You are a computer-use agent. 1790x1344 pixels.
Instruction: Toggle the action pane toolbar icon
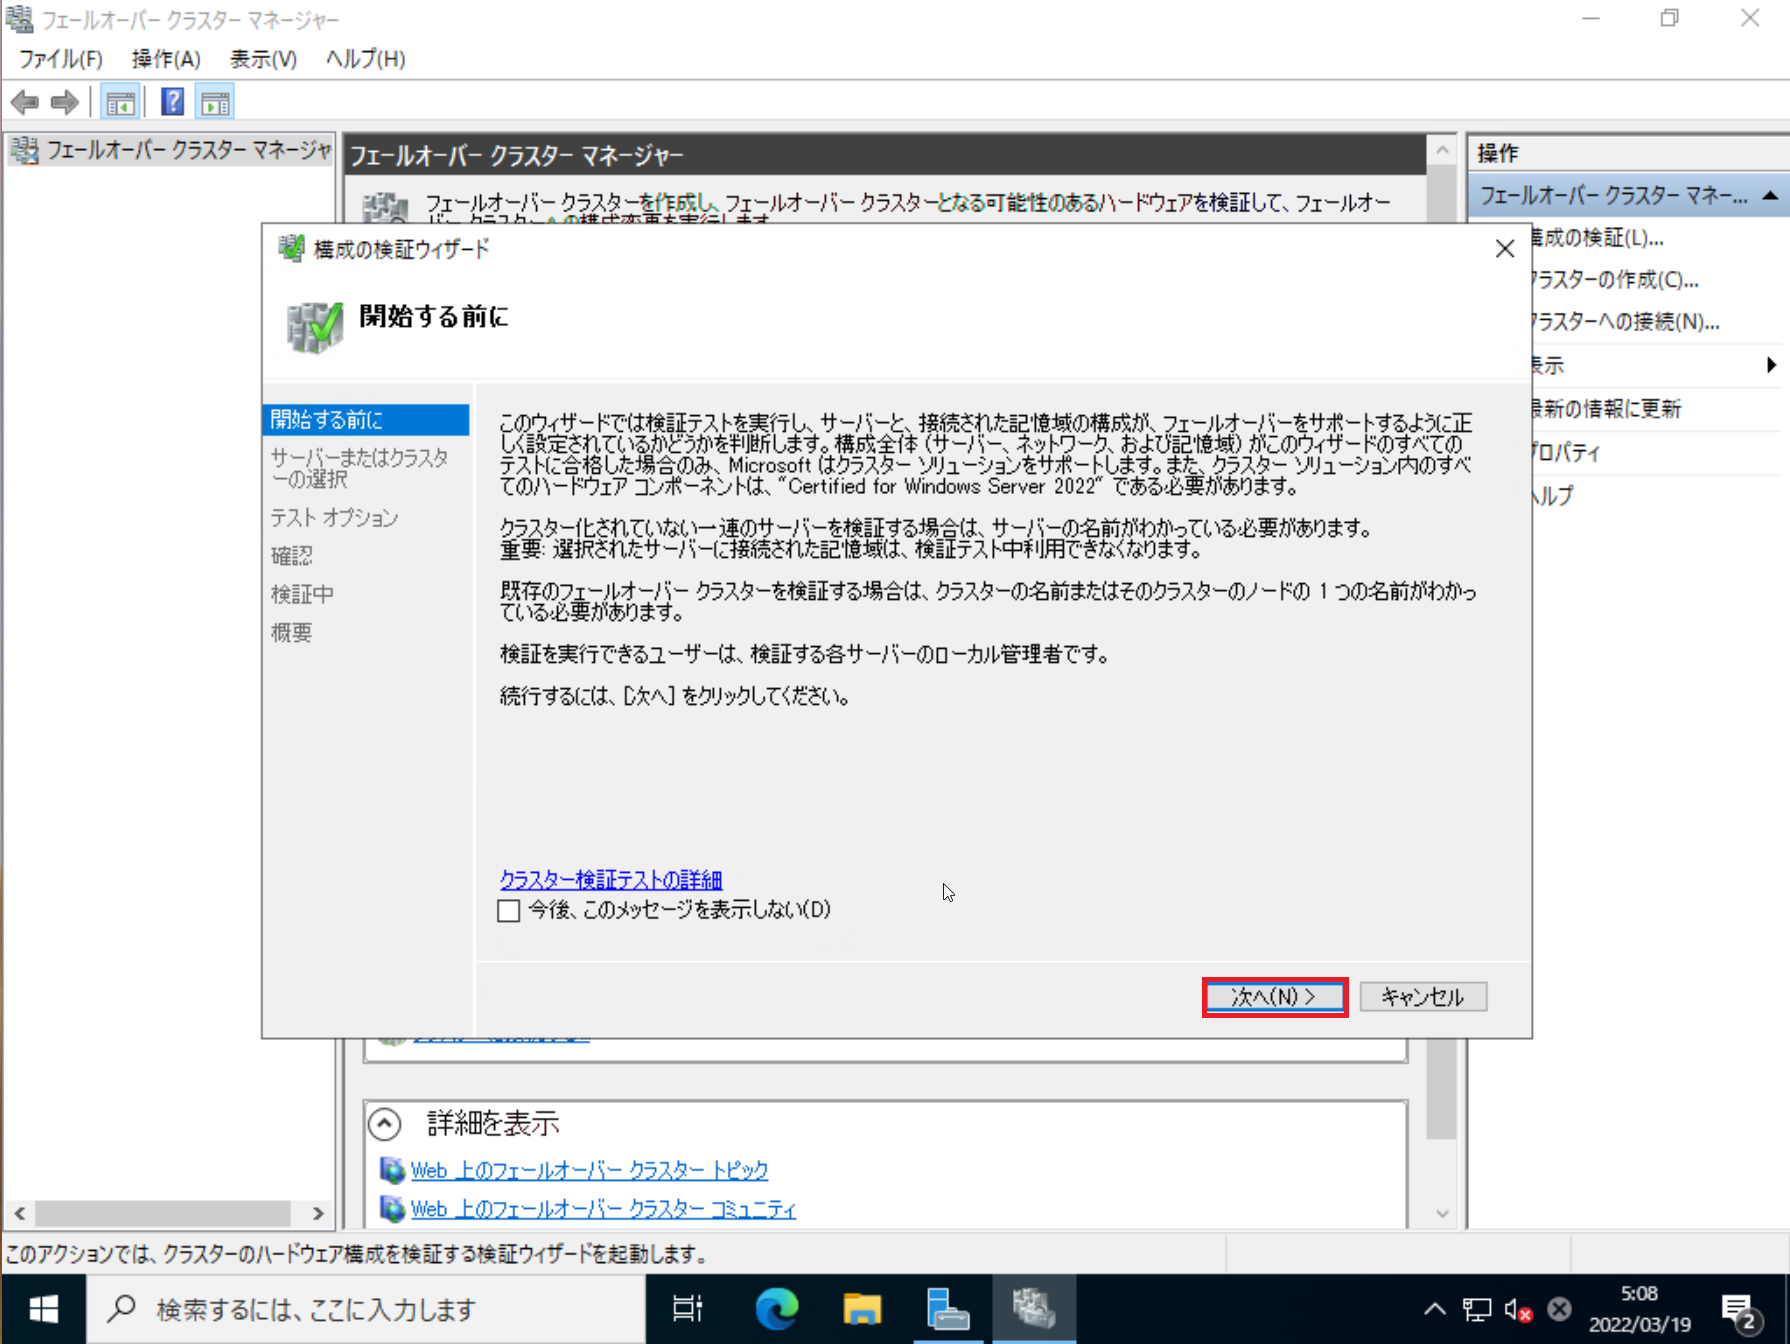214,101
